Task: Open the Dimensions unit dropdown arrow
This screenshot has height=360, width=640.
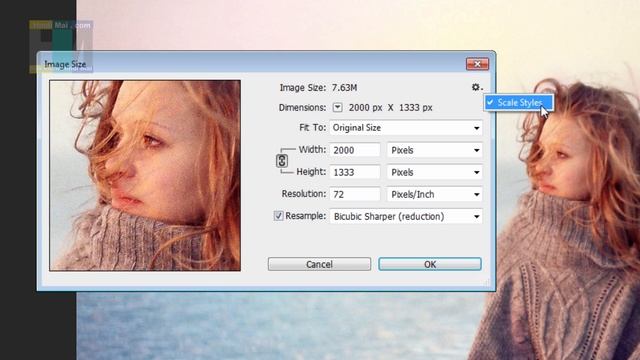Action: point(337,107)
